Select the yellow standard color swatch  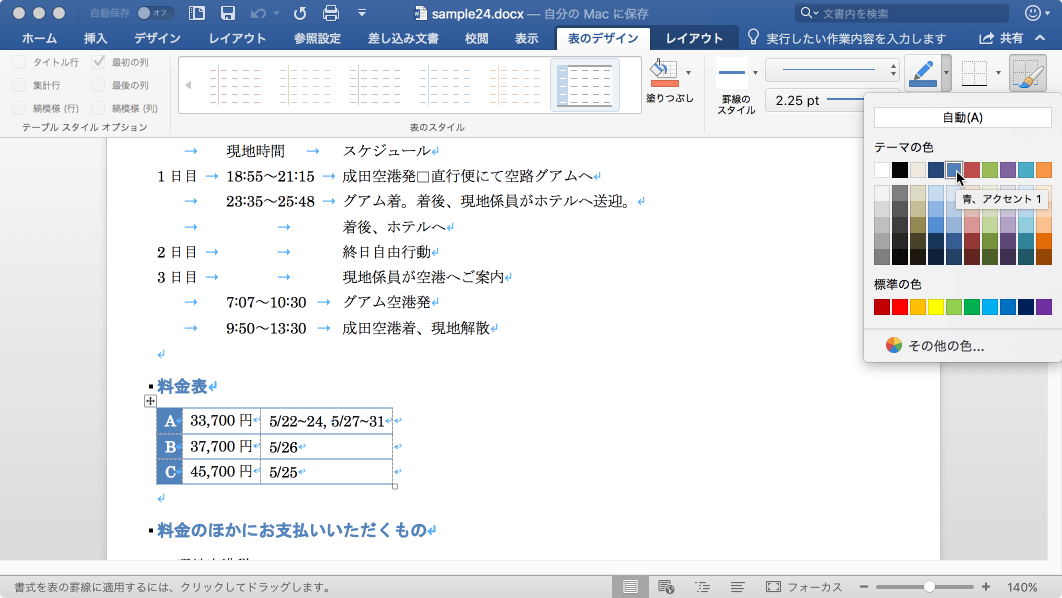point(935,307)
